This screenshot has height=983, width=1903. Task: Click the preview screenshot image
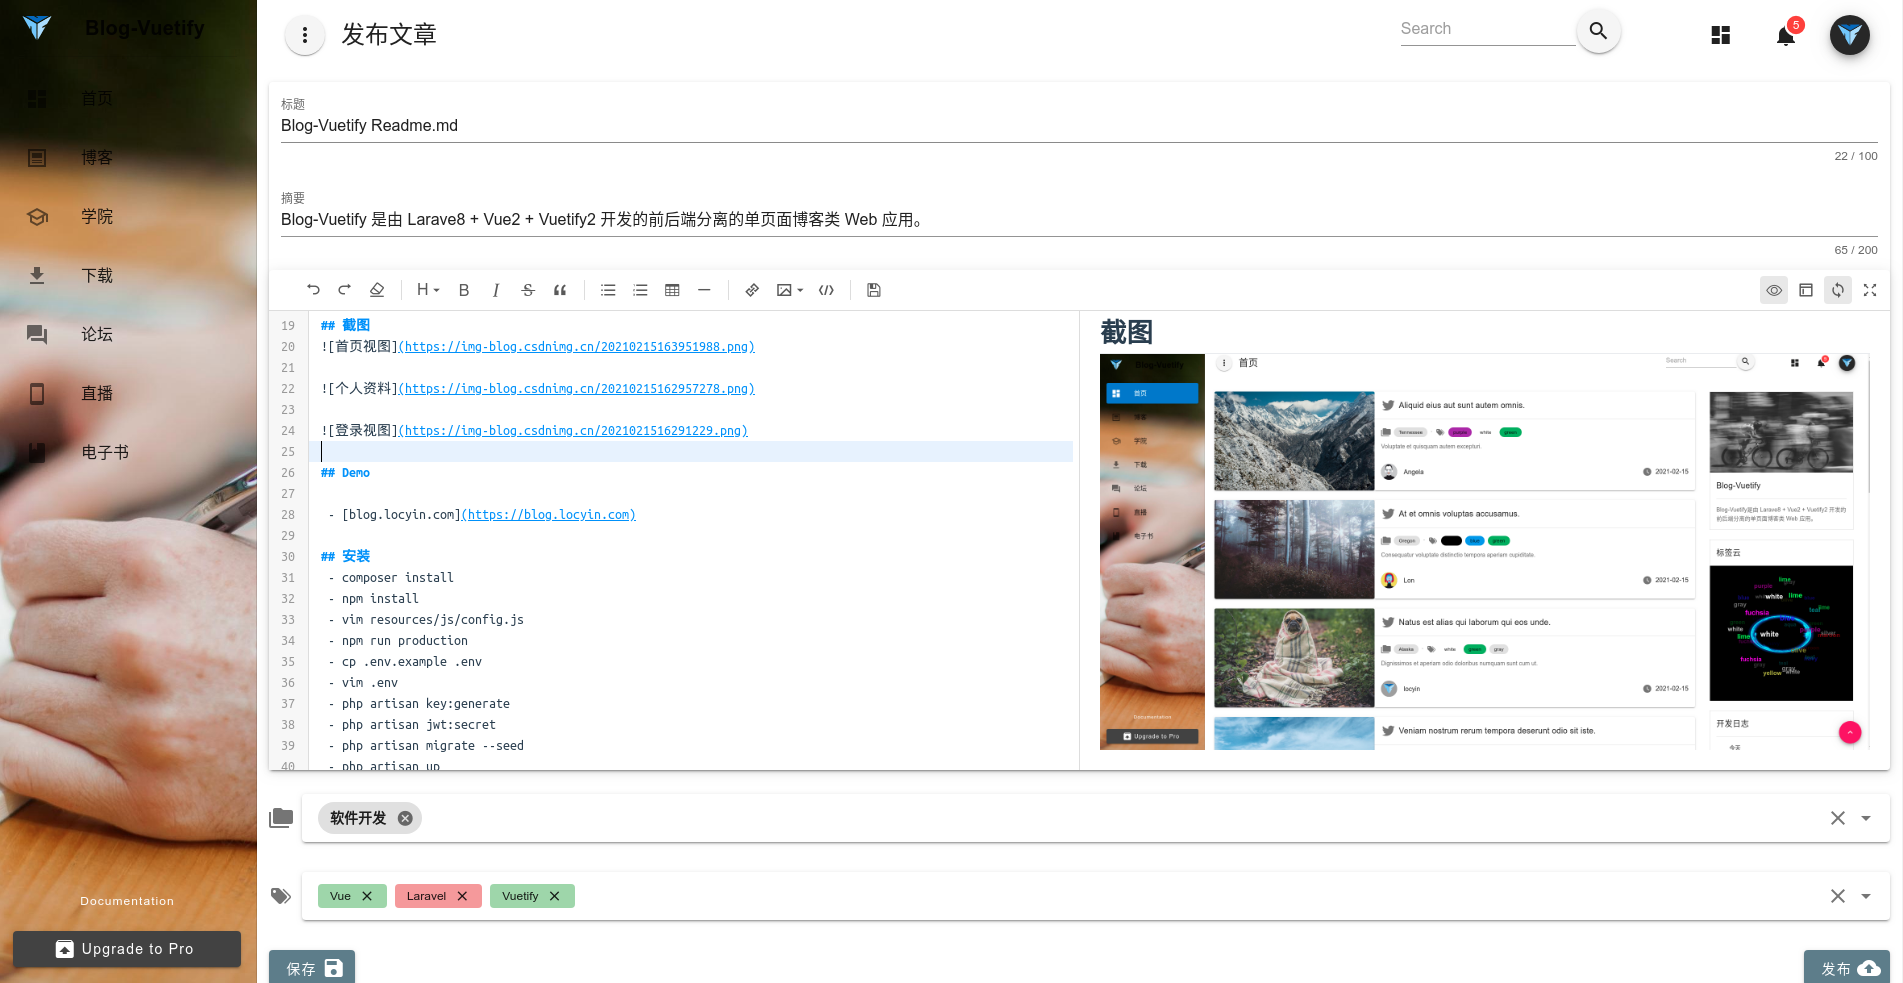point(1485,552)
